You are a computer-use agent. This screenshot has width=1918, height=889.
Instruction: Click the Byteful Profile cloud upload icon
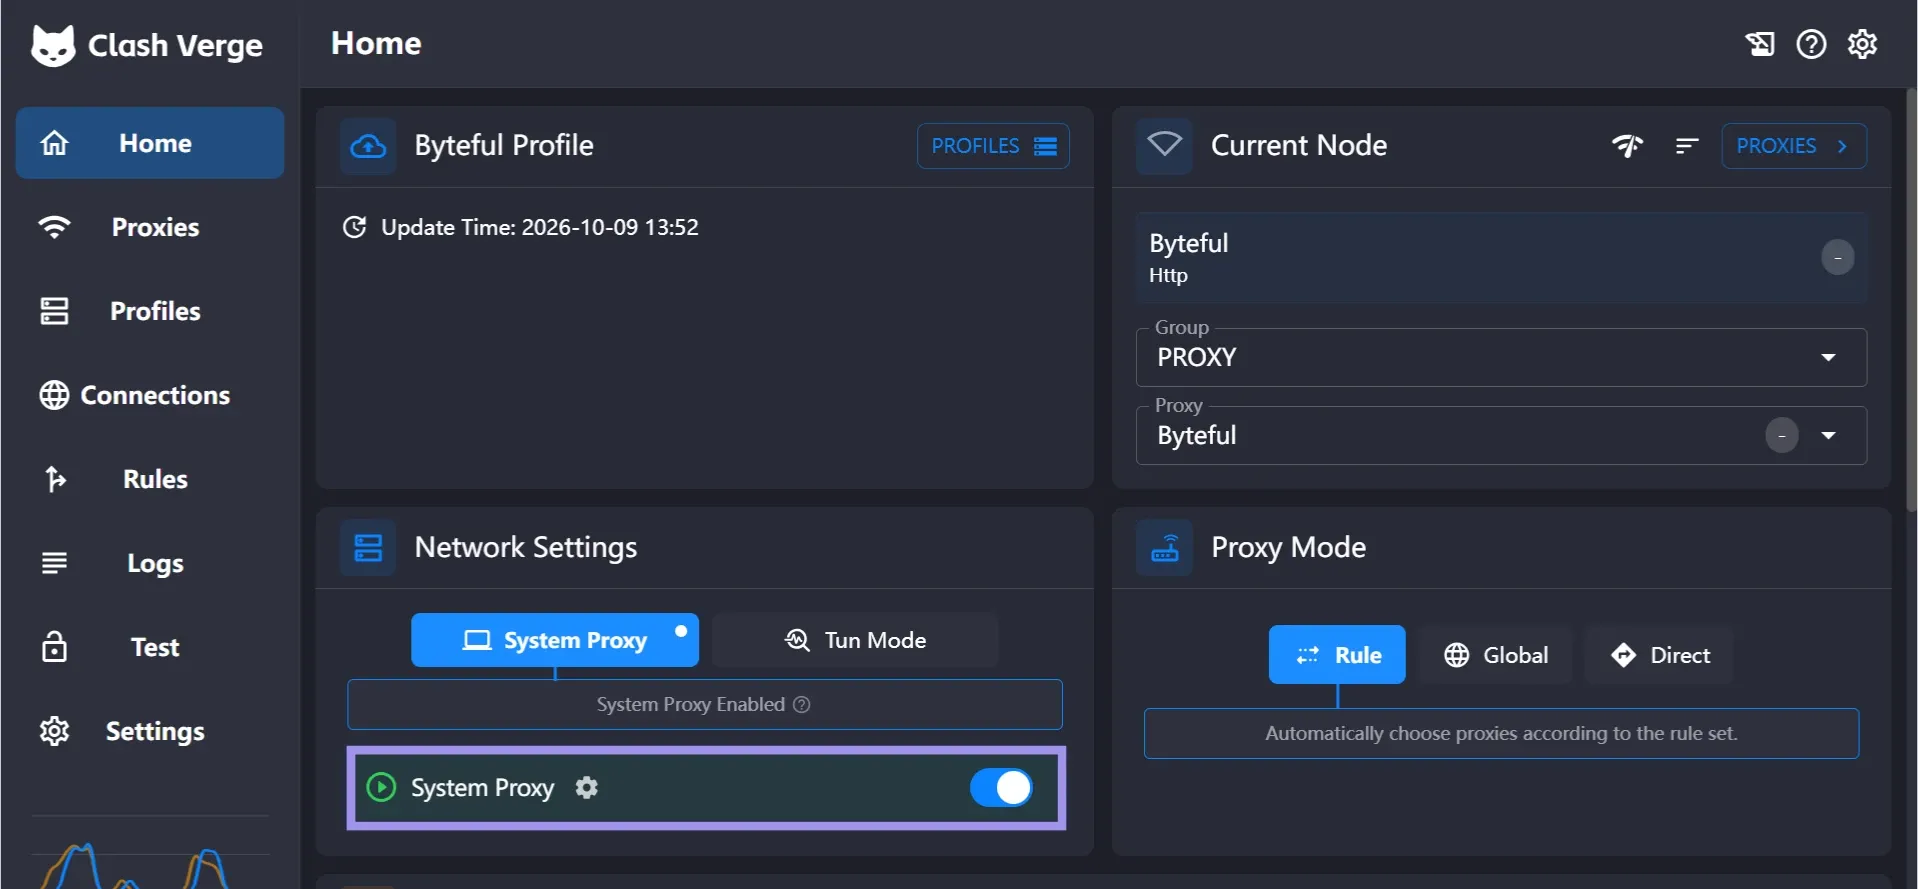pyautogui.click(x=368, y=146)
